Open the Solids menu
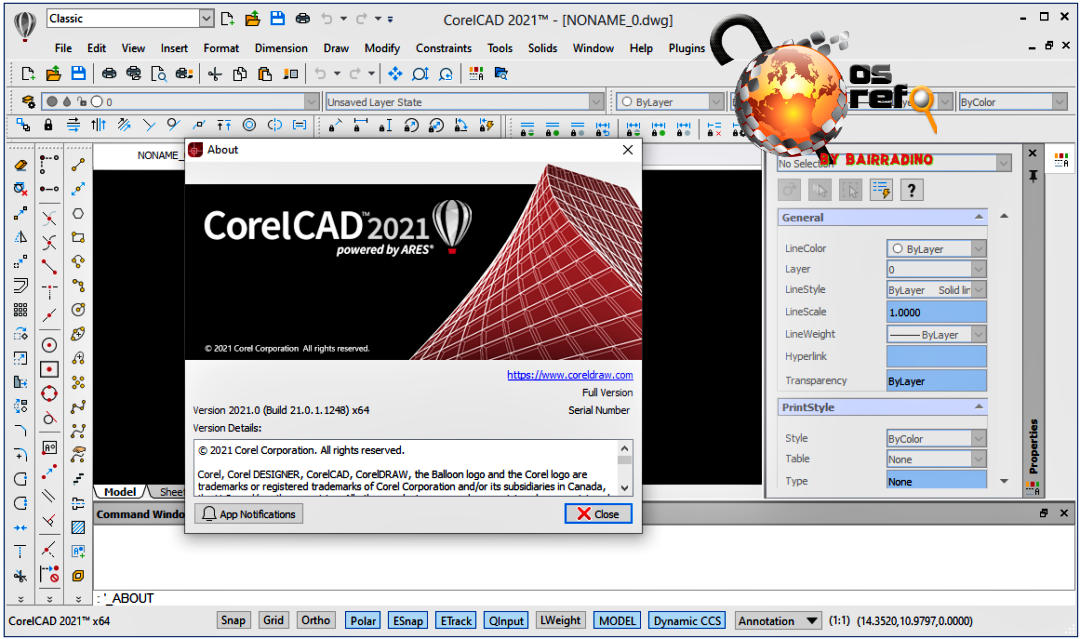Screen dimensions: 1080x639 (x=543, y=48)
